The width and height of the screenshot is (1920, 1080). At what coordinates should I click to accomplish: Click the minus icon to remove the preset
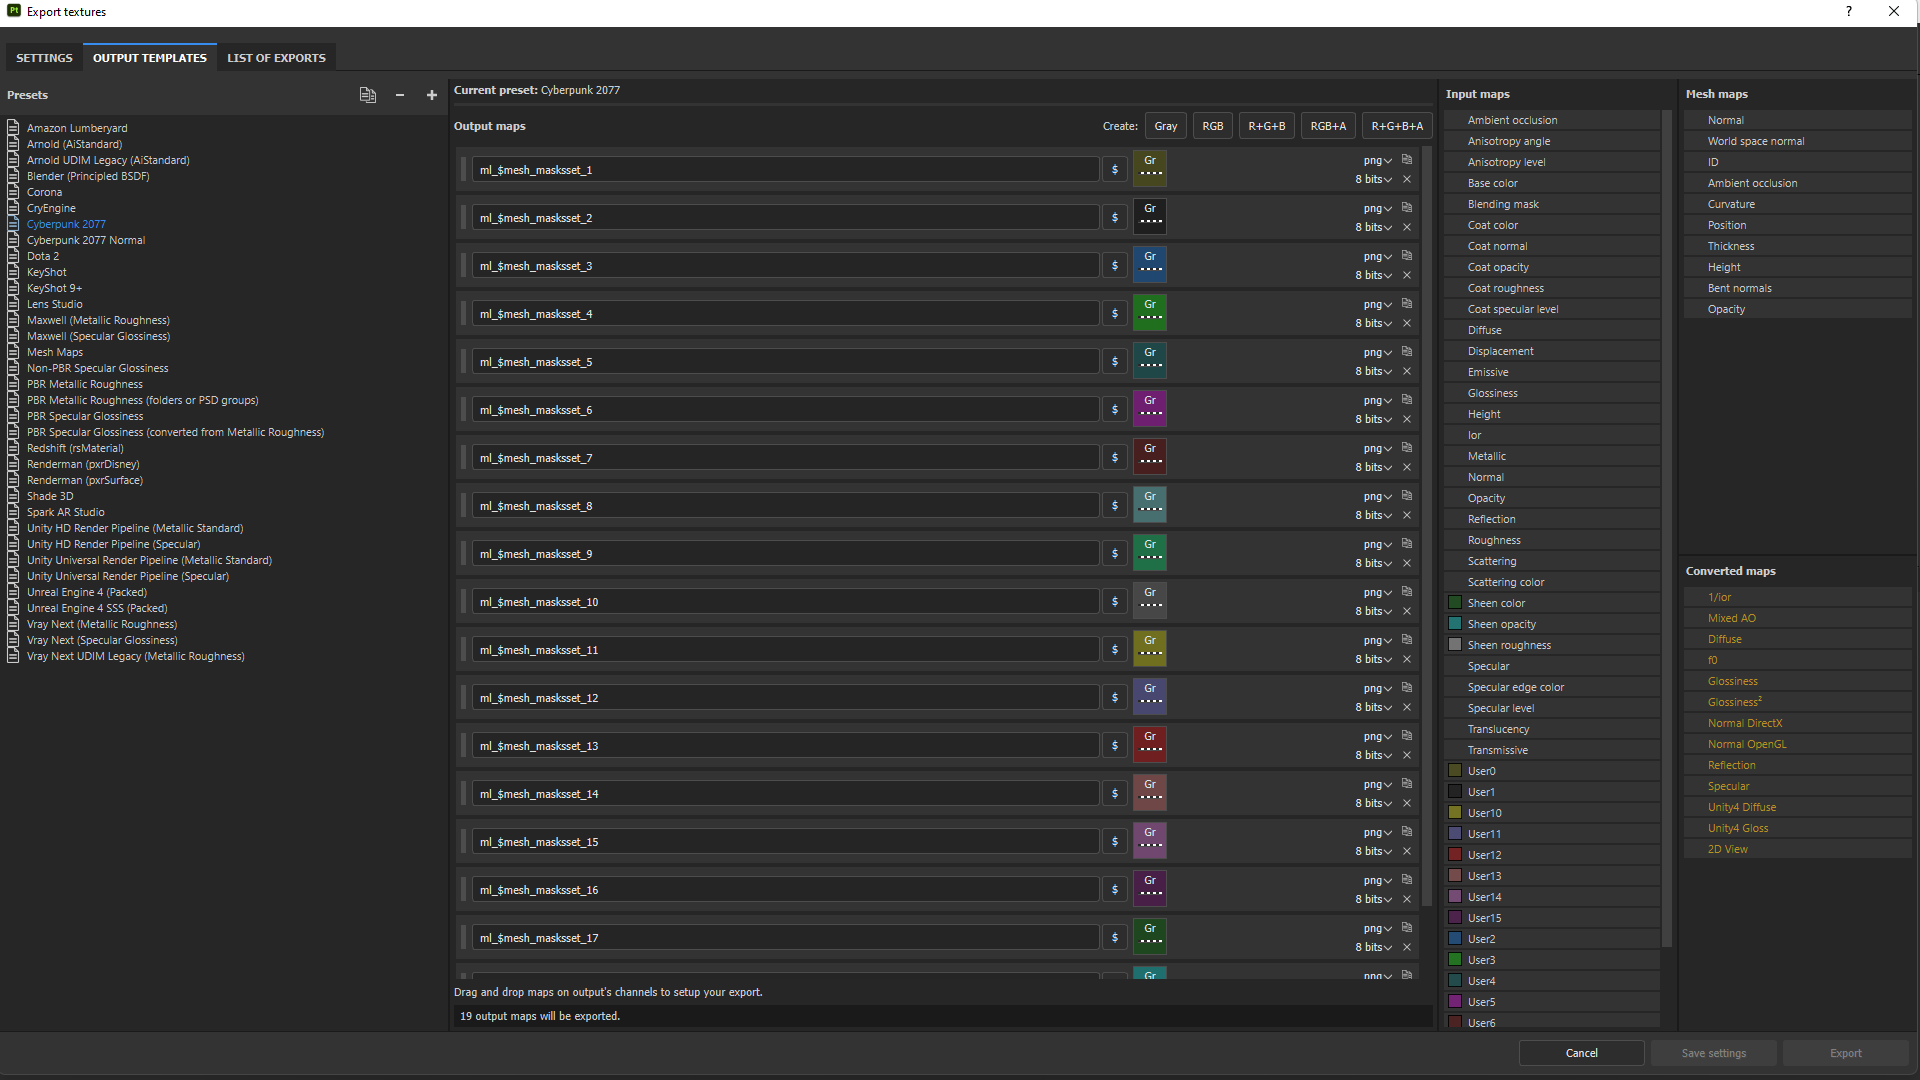[400, 95]
